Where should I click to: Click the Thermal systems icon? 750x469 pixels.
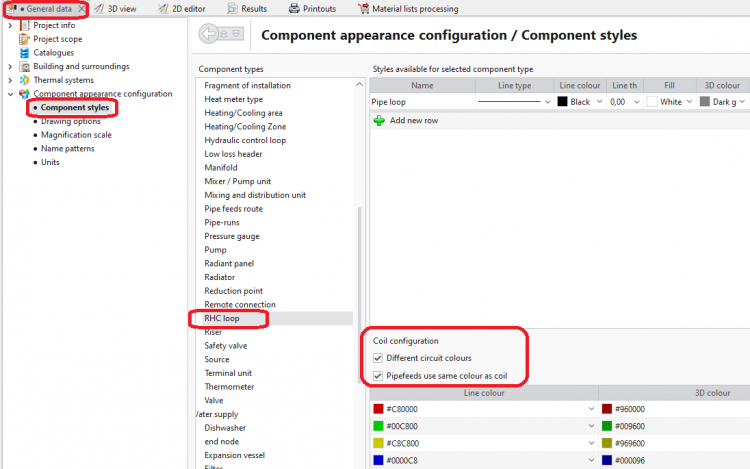click(26, 80)
